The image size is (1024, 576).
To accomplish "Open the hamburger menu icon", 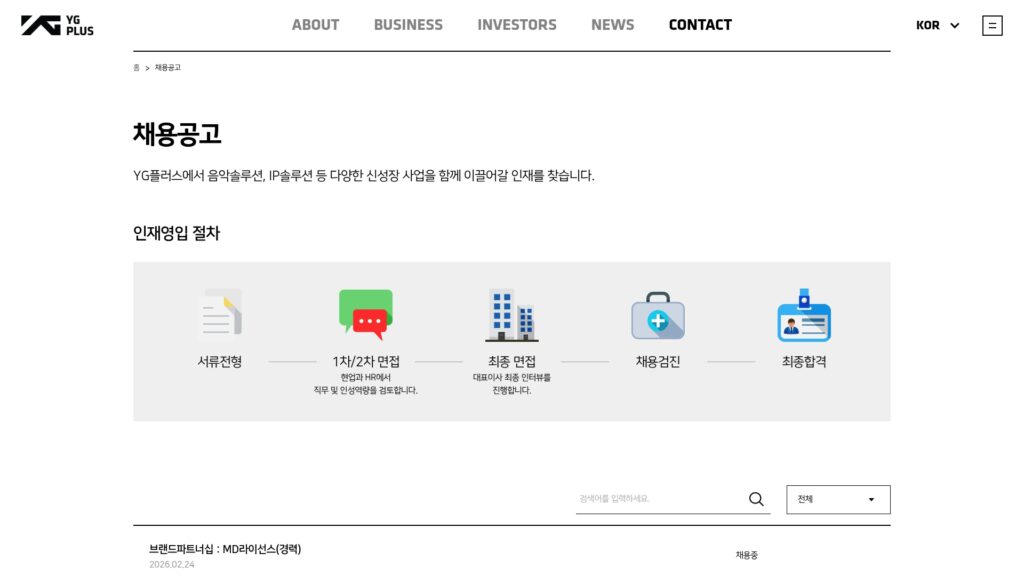I will 990,24.
